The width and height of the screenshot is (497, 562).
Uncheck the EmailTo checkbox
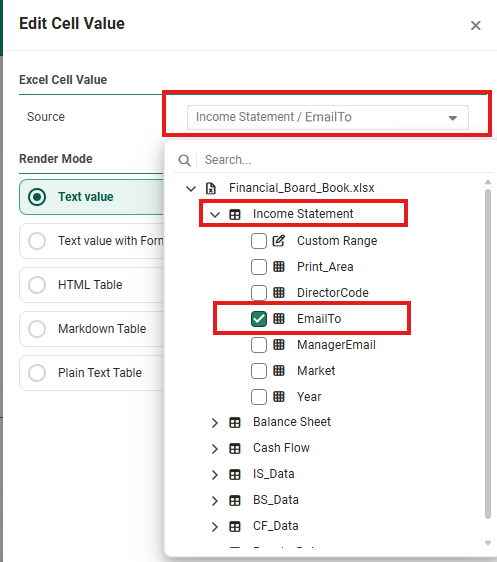click(259, 319)
